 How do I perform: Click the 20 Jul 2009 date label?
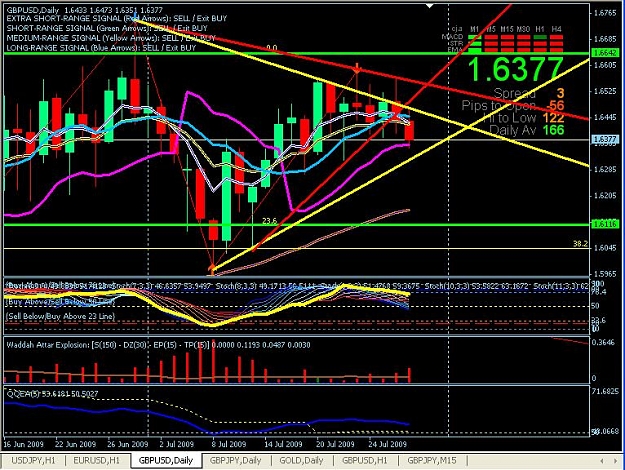335,444
